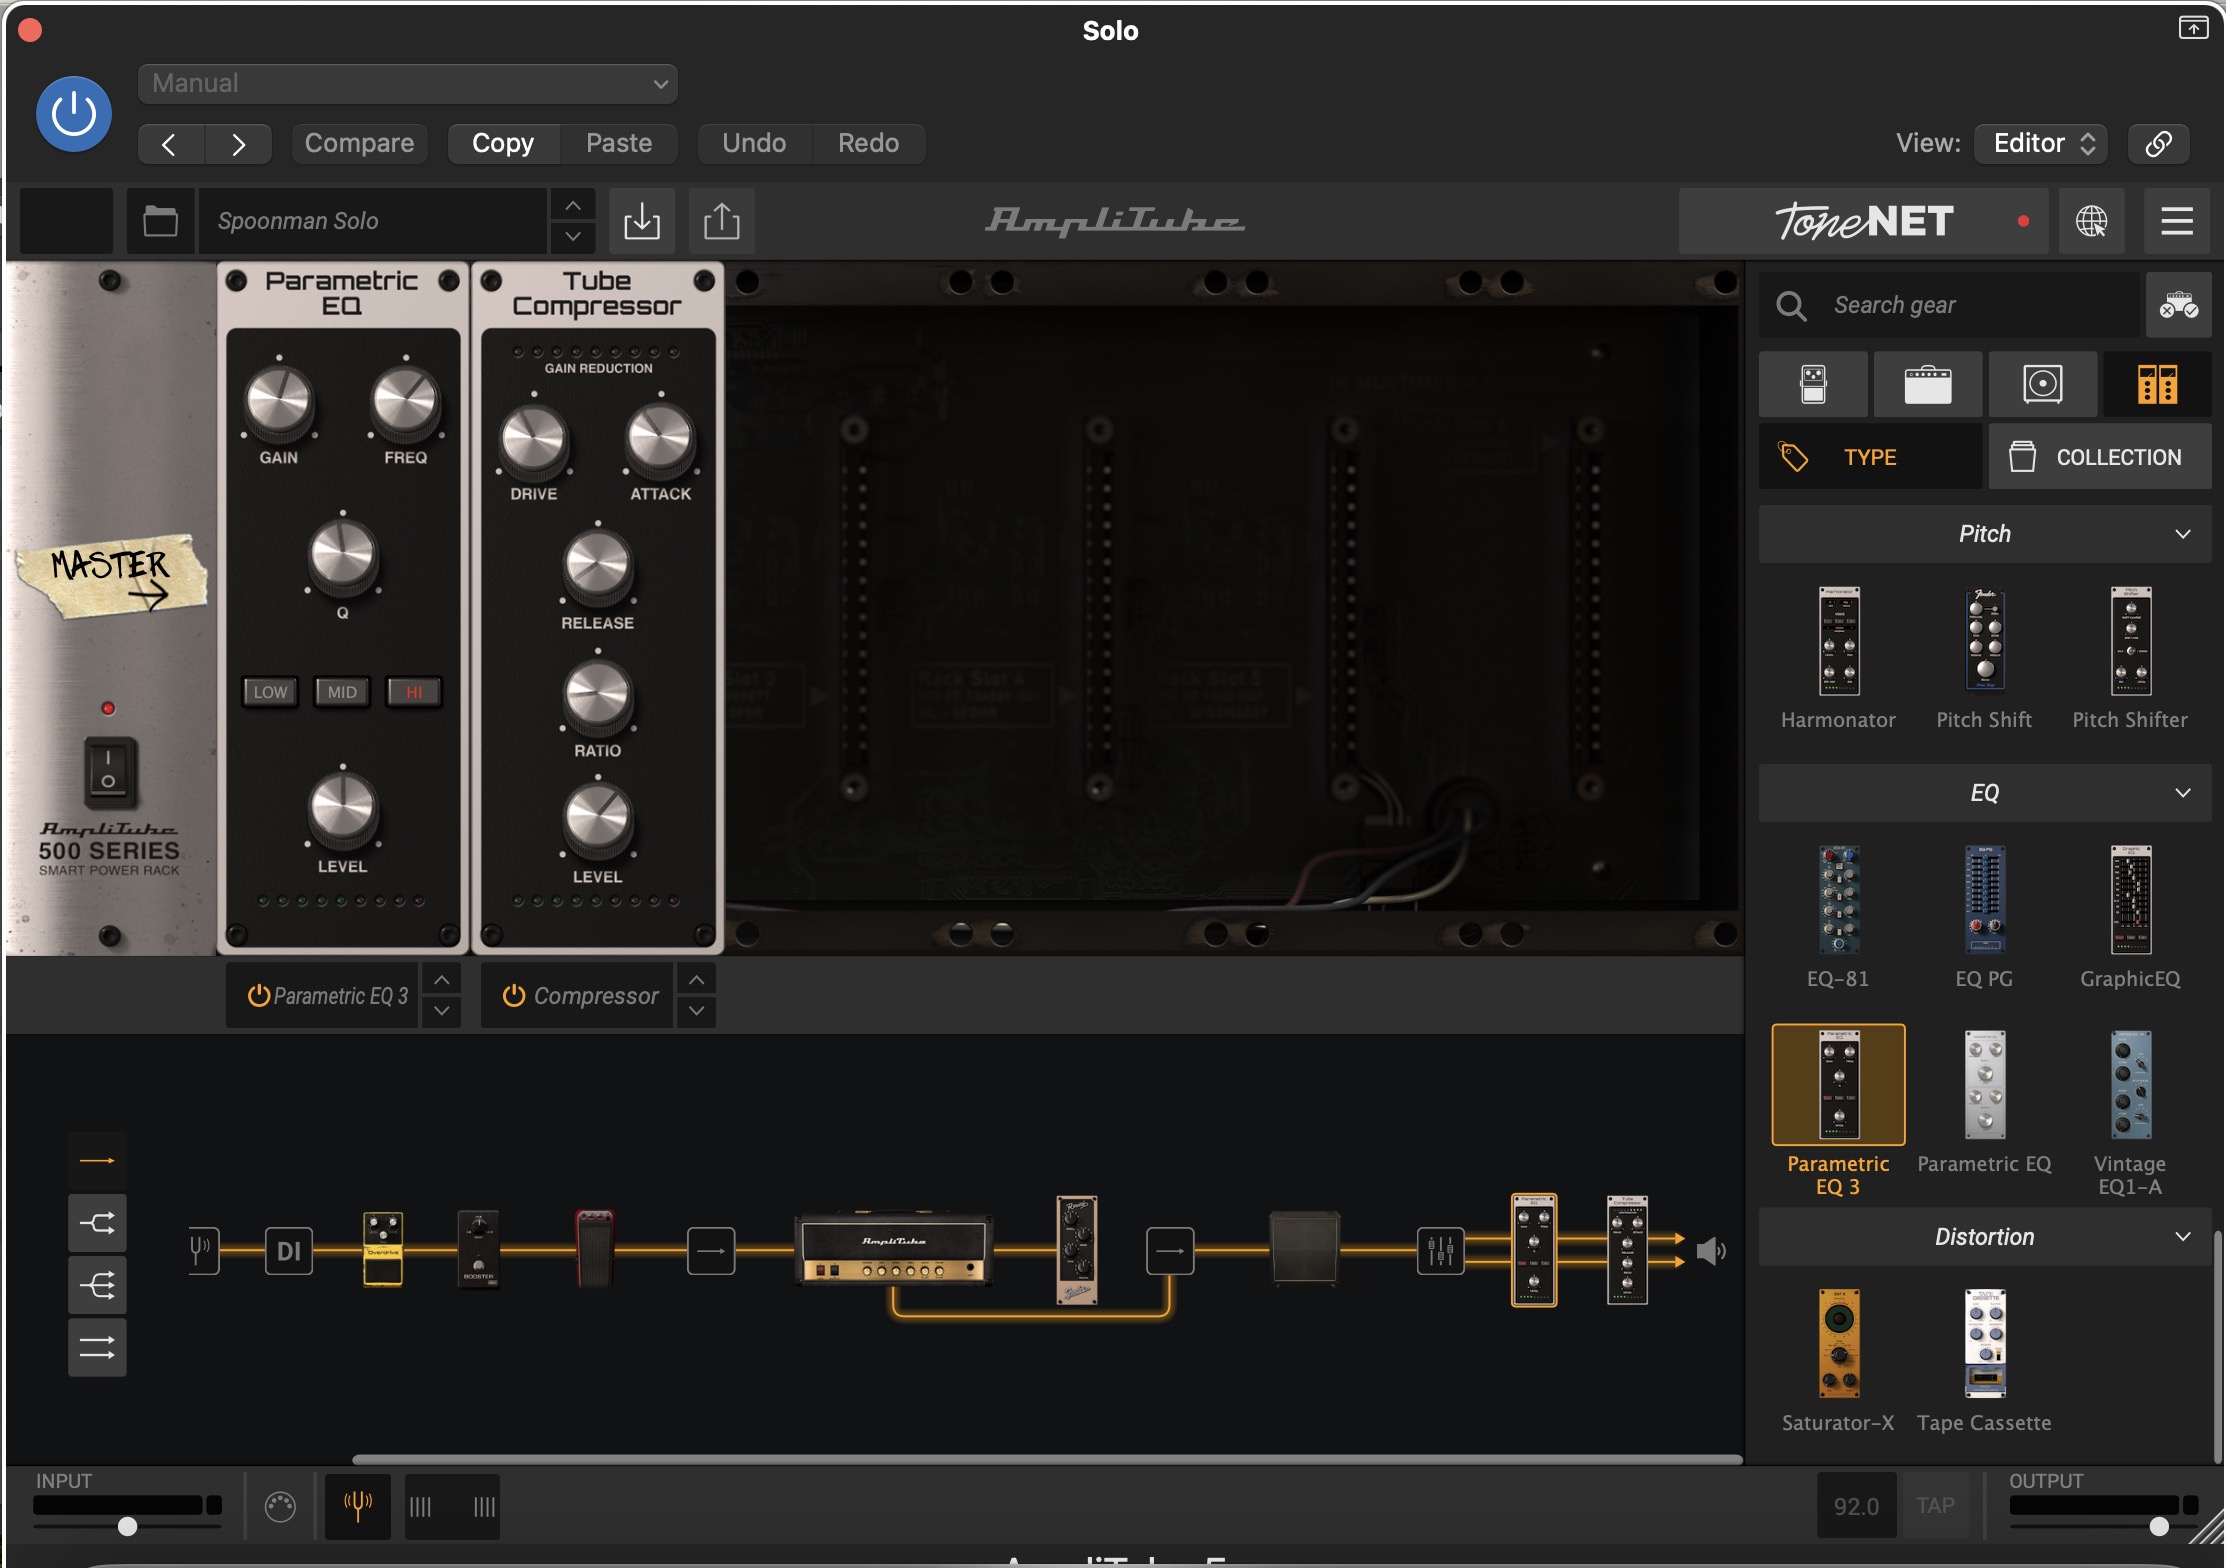Viewport: 2226px width, 1568px height.
Task: Toggle the HI band button on Parametric EQ
Action: pyautogui.click(x=414, y=692)
